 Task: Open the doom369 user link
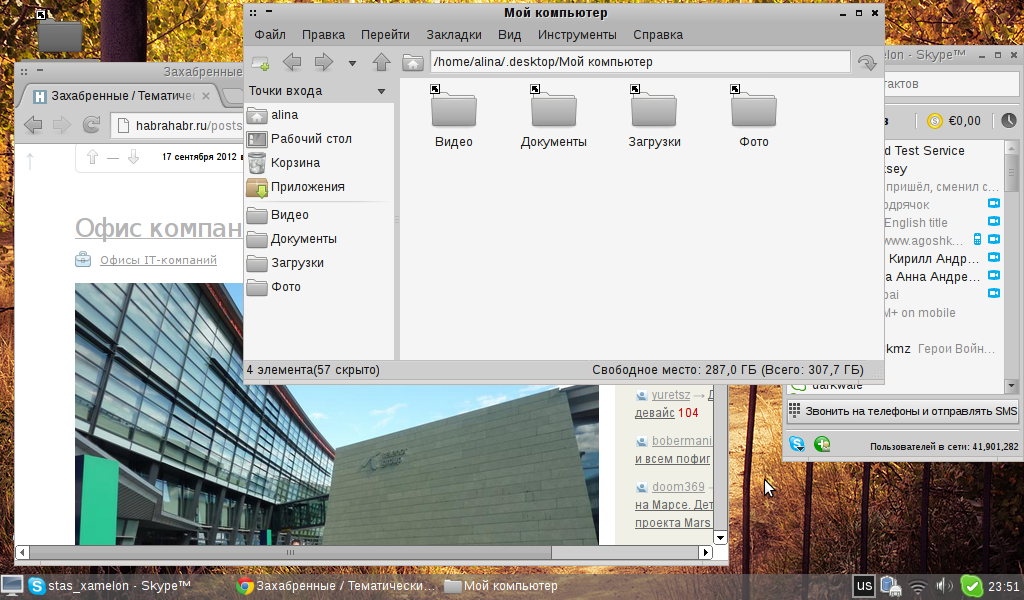coord(678,487)
